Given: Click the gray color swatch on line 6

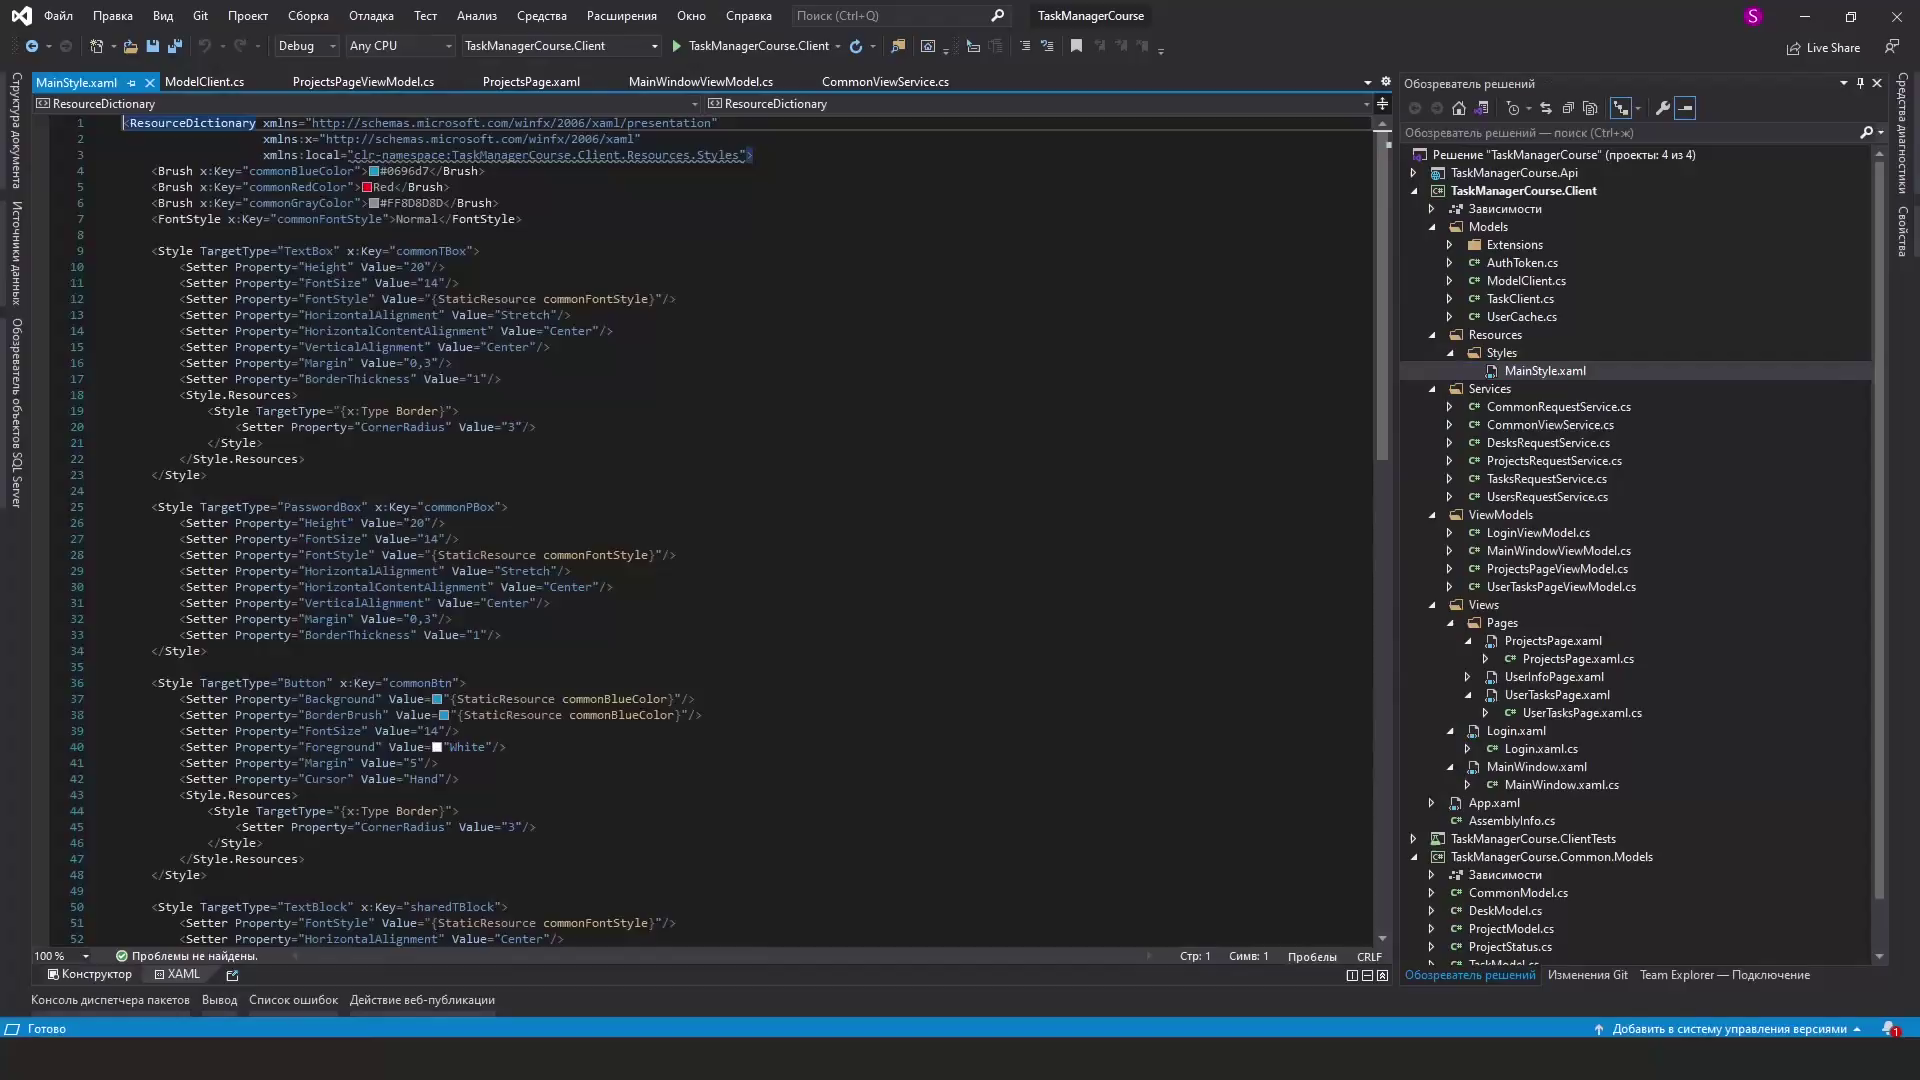Looking at the screenshot, I should pyautogui.click(x=374, y=203).
